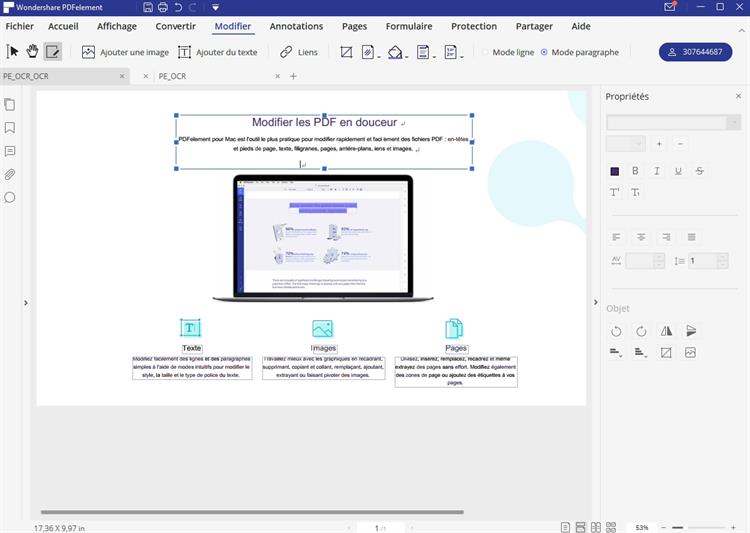The image size is (750, 533).
Task: Flip object horizontally in Objet section
Action: [666, 331]
